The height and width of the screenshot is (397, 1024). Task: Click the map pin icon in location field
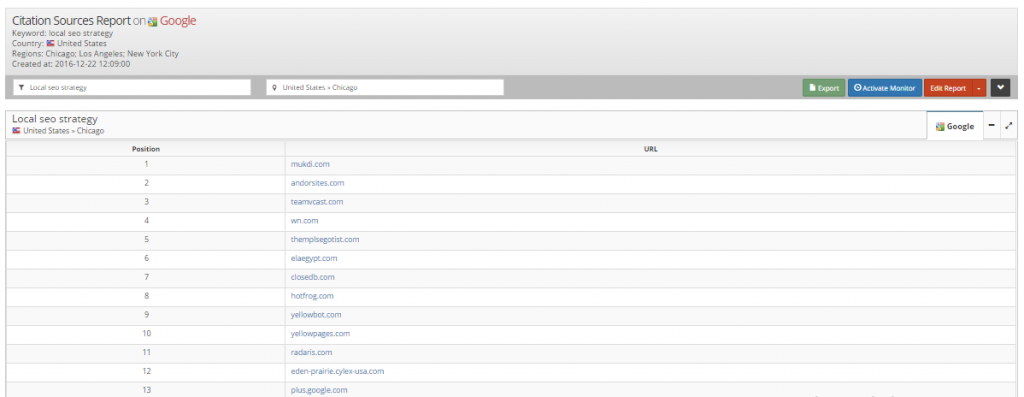click(x=274, y=87)
